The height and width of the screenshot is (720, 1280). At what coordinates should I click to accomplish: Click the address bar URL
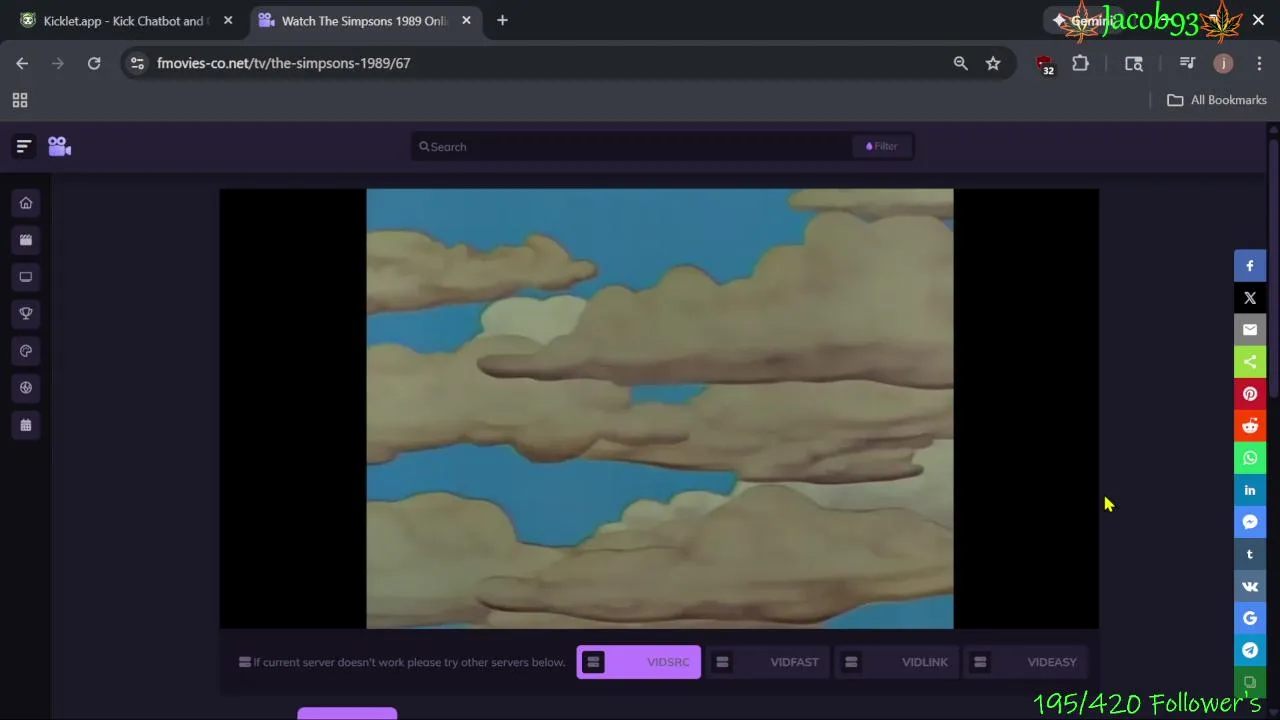pos(283,63)
